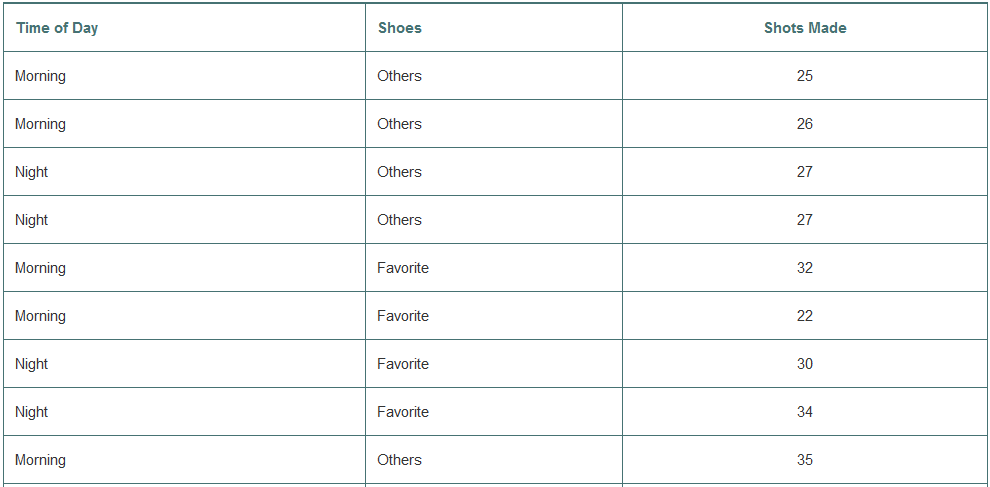
Task: Select the Shots Made cell showing 25
Action: coord(805,76)
